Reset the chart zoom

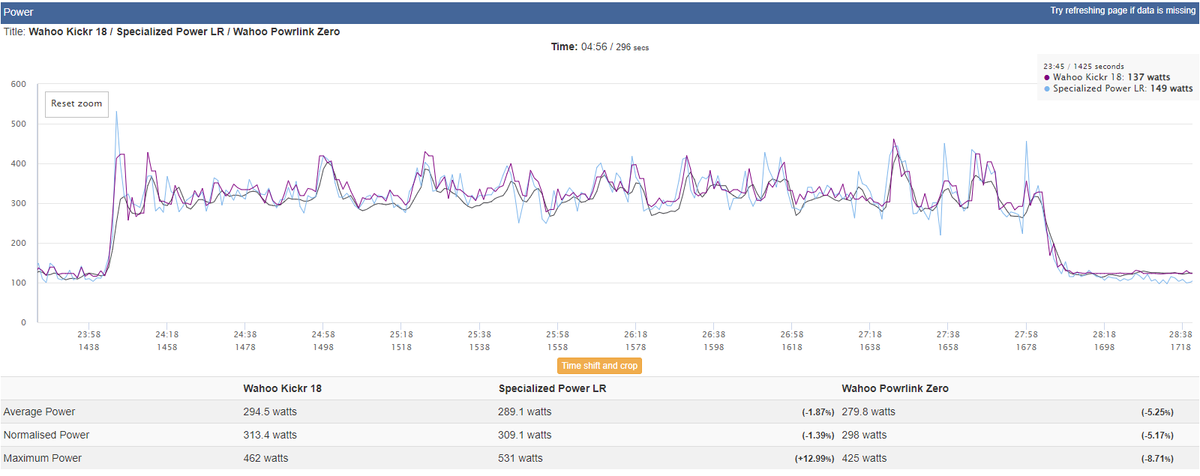pos(77,104)
